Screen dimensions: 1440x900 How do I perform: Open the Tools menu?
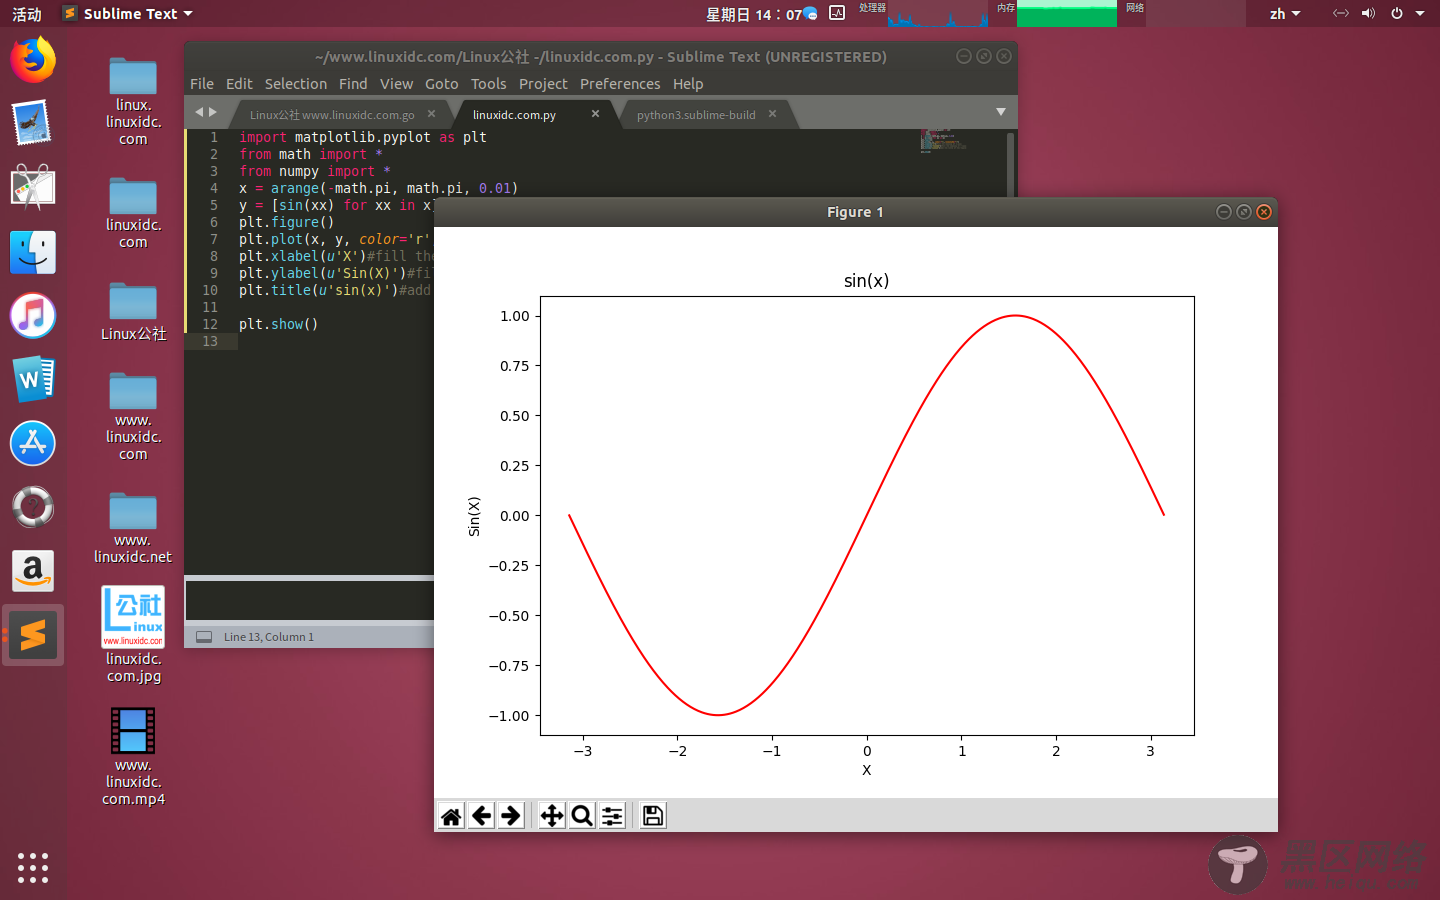click(x=489, y=84)
